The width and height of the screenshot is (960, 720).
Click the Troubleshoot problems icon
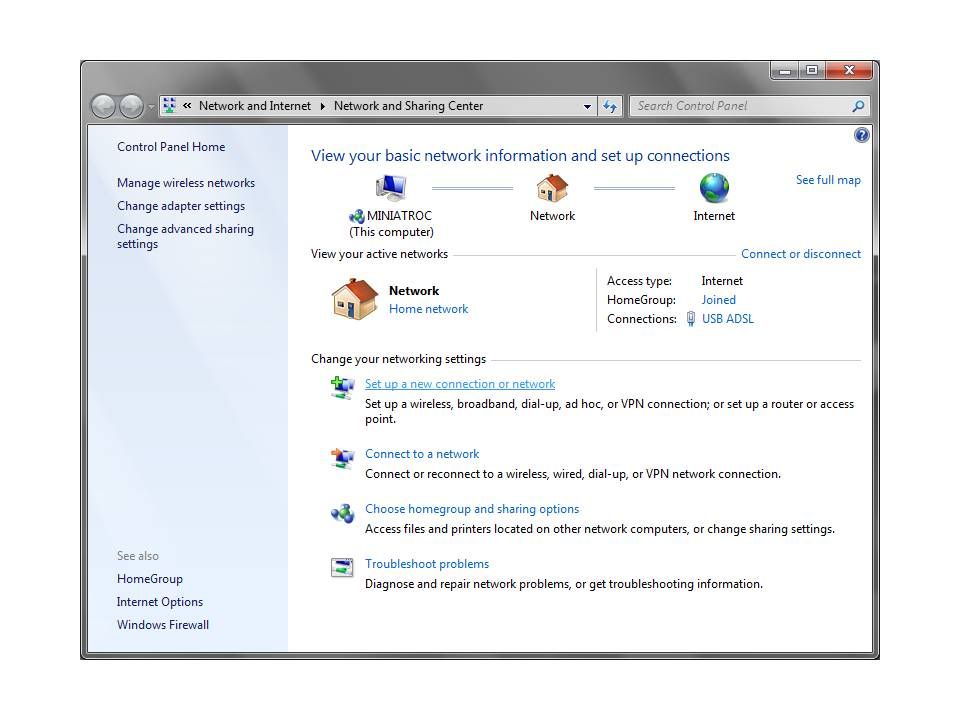click(x=342, y=569)
